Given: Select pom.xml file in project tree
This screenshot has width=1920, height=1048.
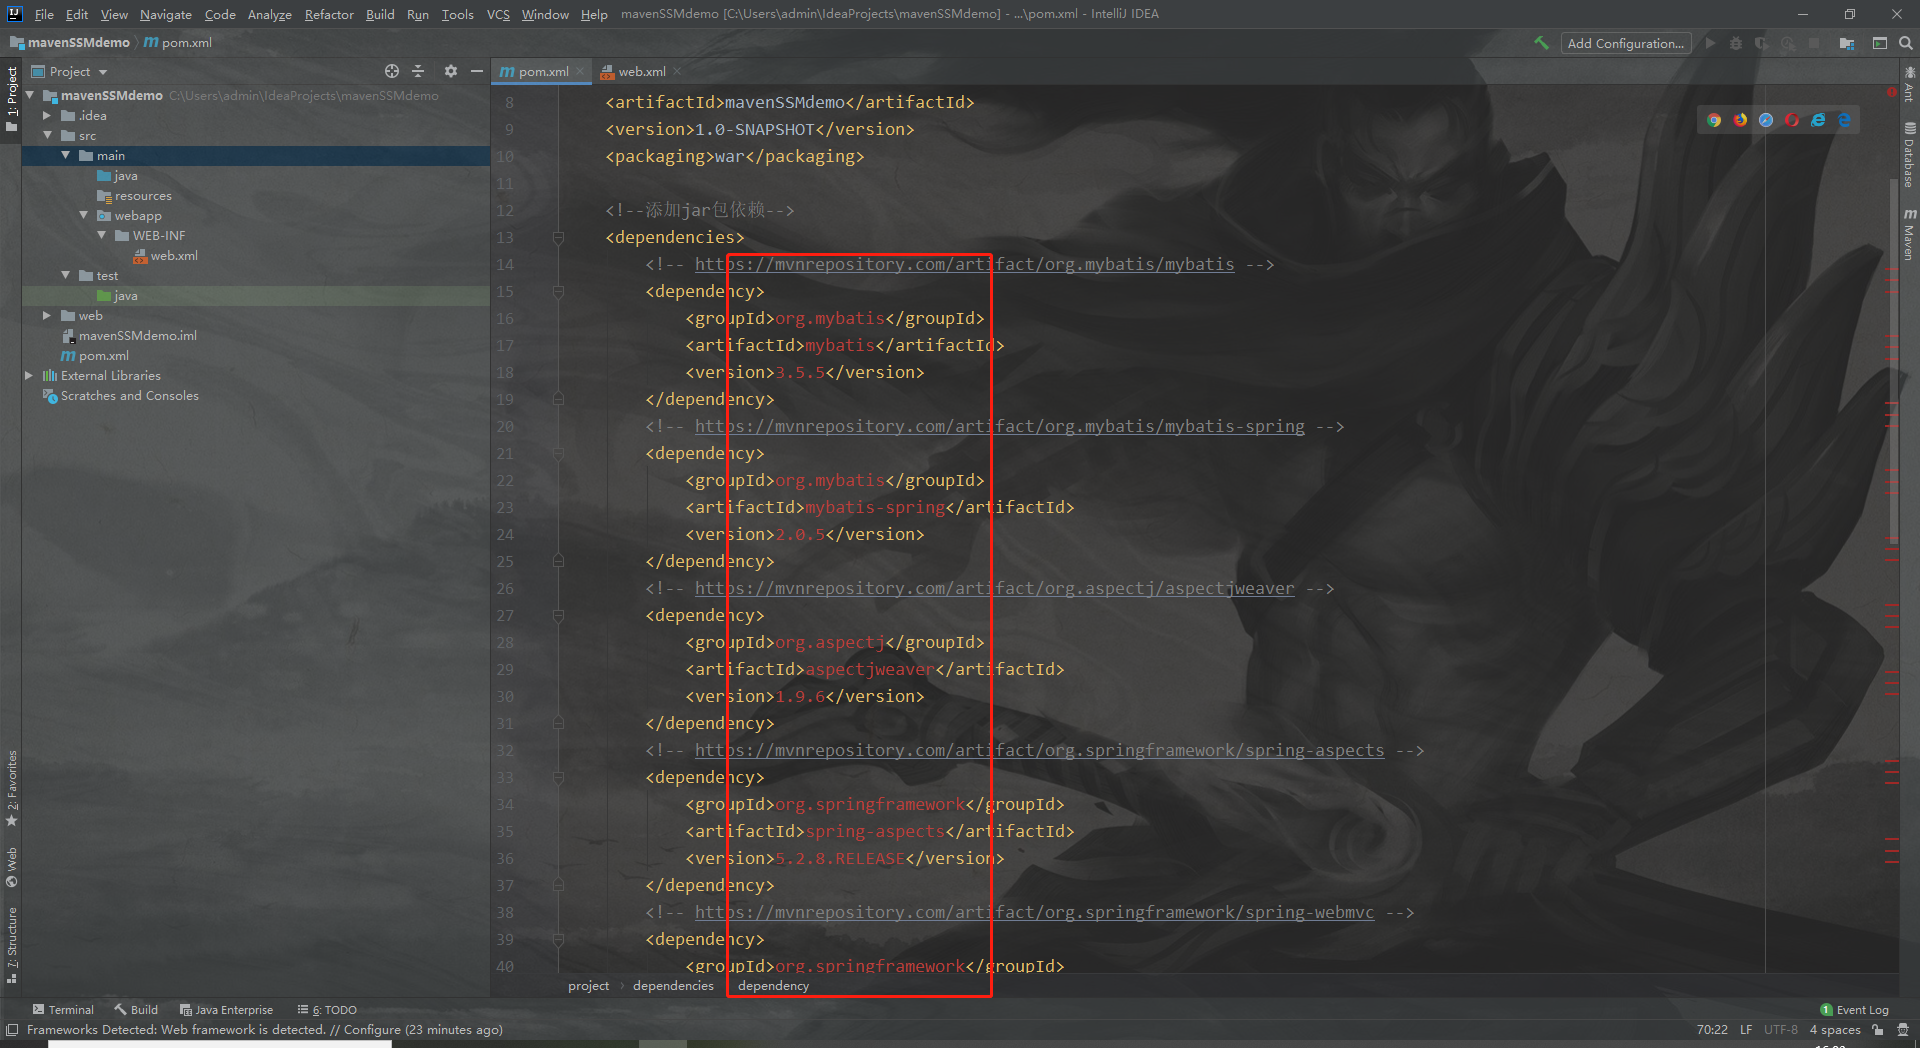Looking at the screenshot, I should coord(95,355).
